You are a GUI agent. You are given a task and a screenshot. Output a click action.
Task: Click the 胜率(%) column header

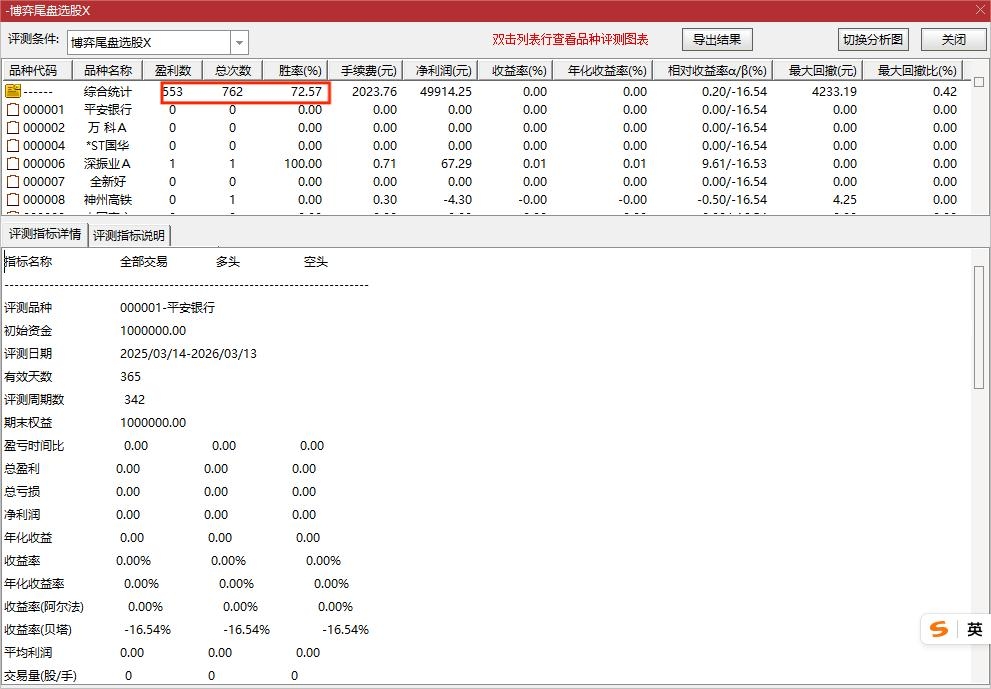coord(297,69)
